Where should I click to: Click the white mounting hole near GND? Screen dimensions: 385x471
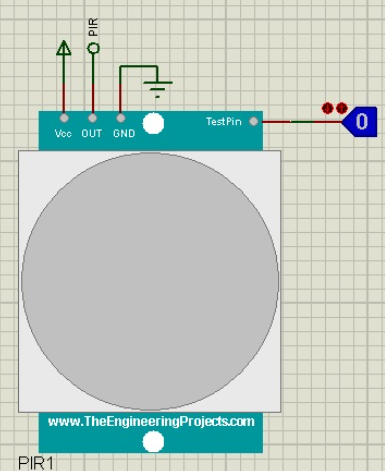click(x=153, y=123)
